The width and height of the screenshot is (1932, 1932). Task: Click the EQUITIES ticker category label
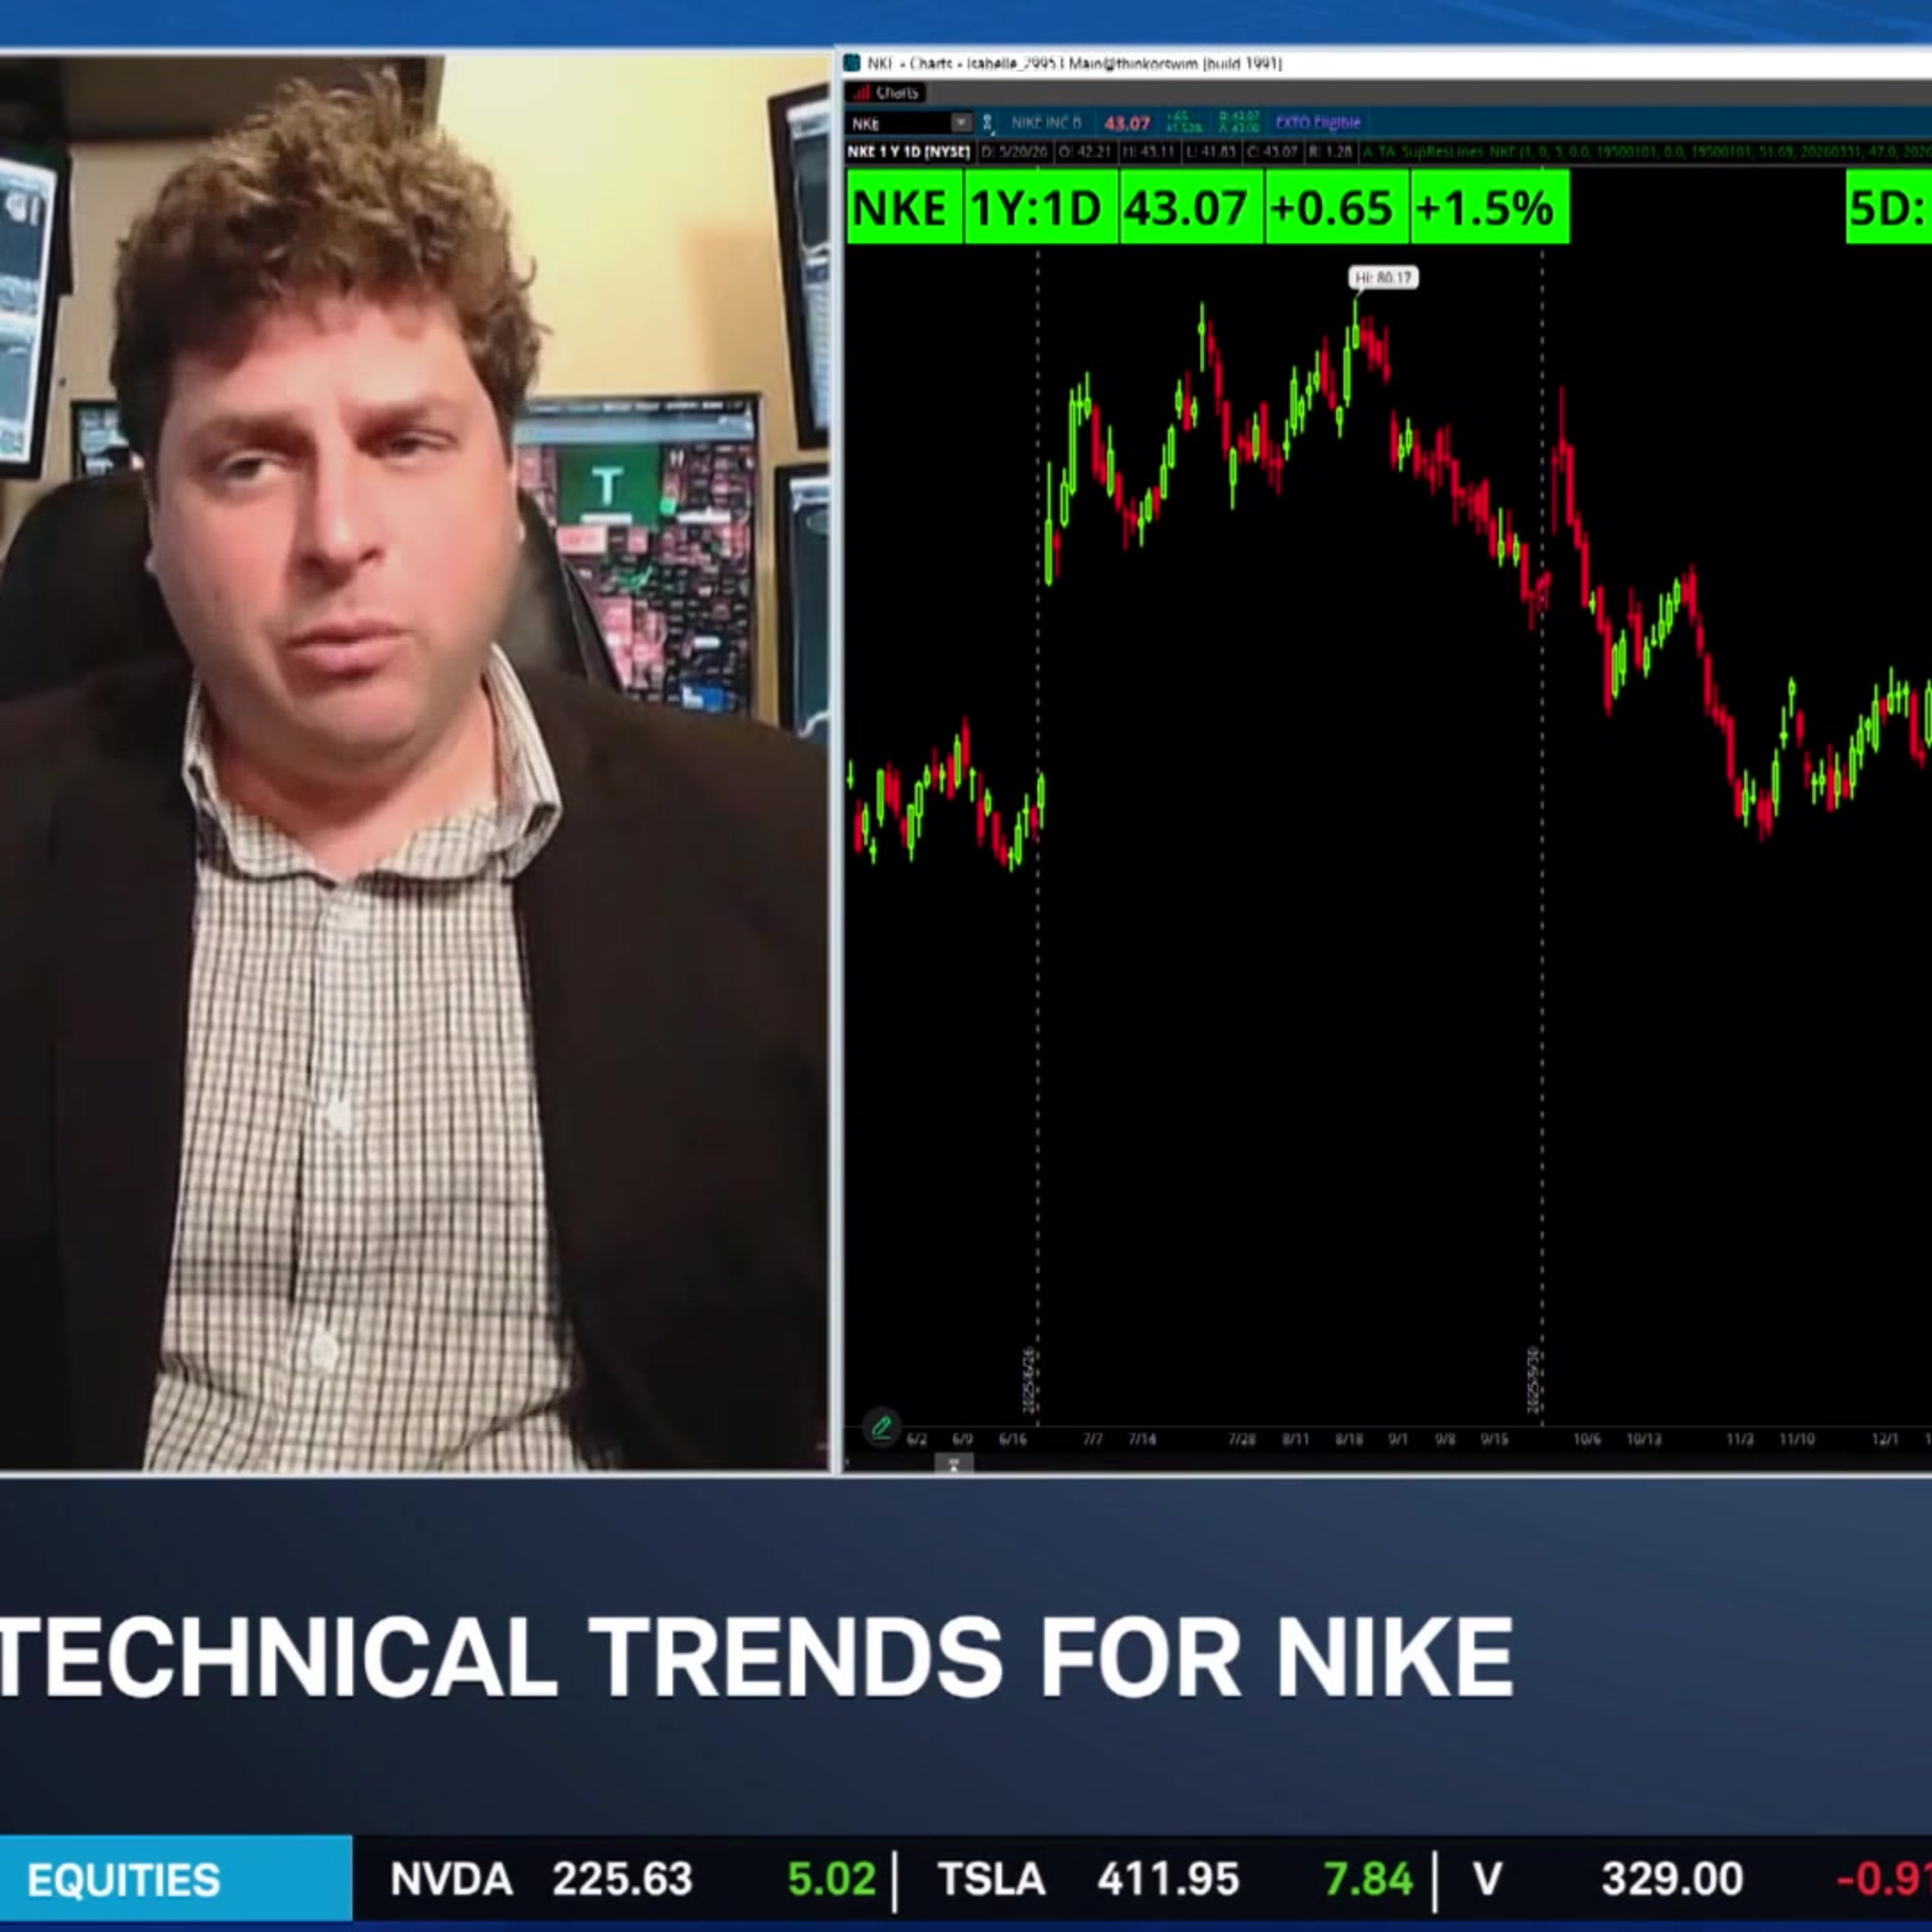[124, 1880]
